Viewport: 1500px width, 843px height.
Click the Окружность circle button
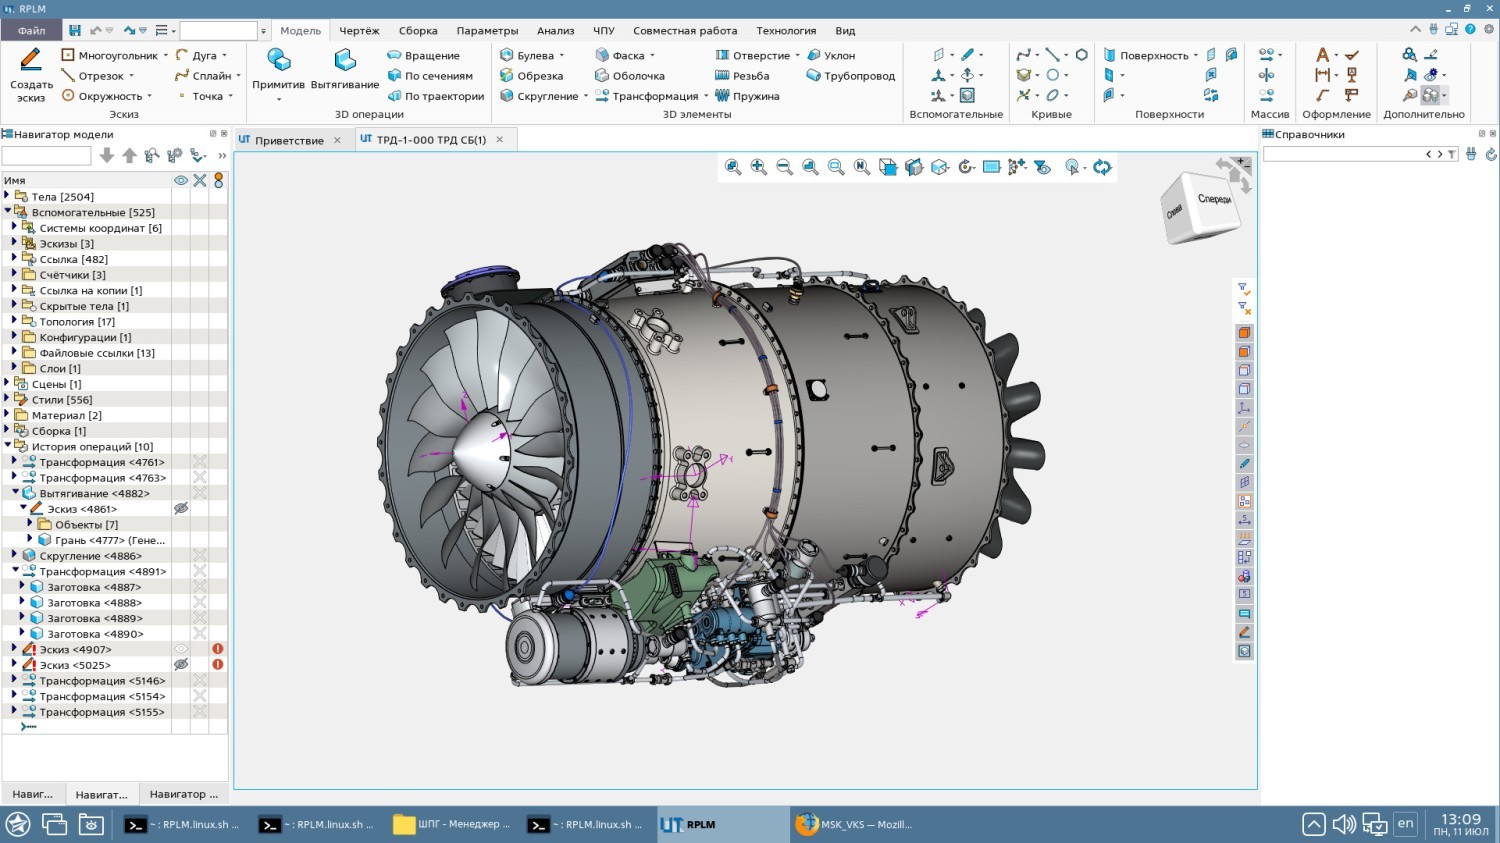point(101,97)
